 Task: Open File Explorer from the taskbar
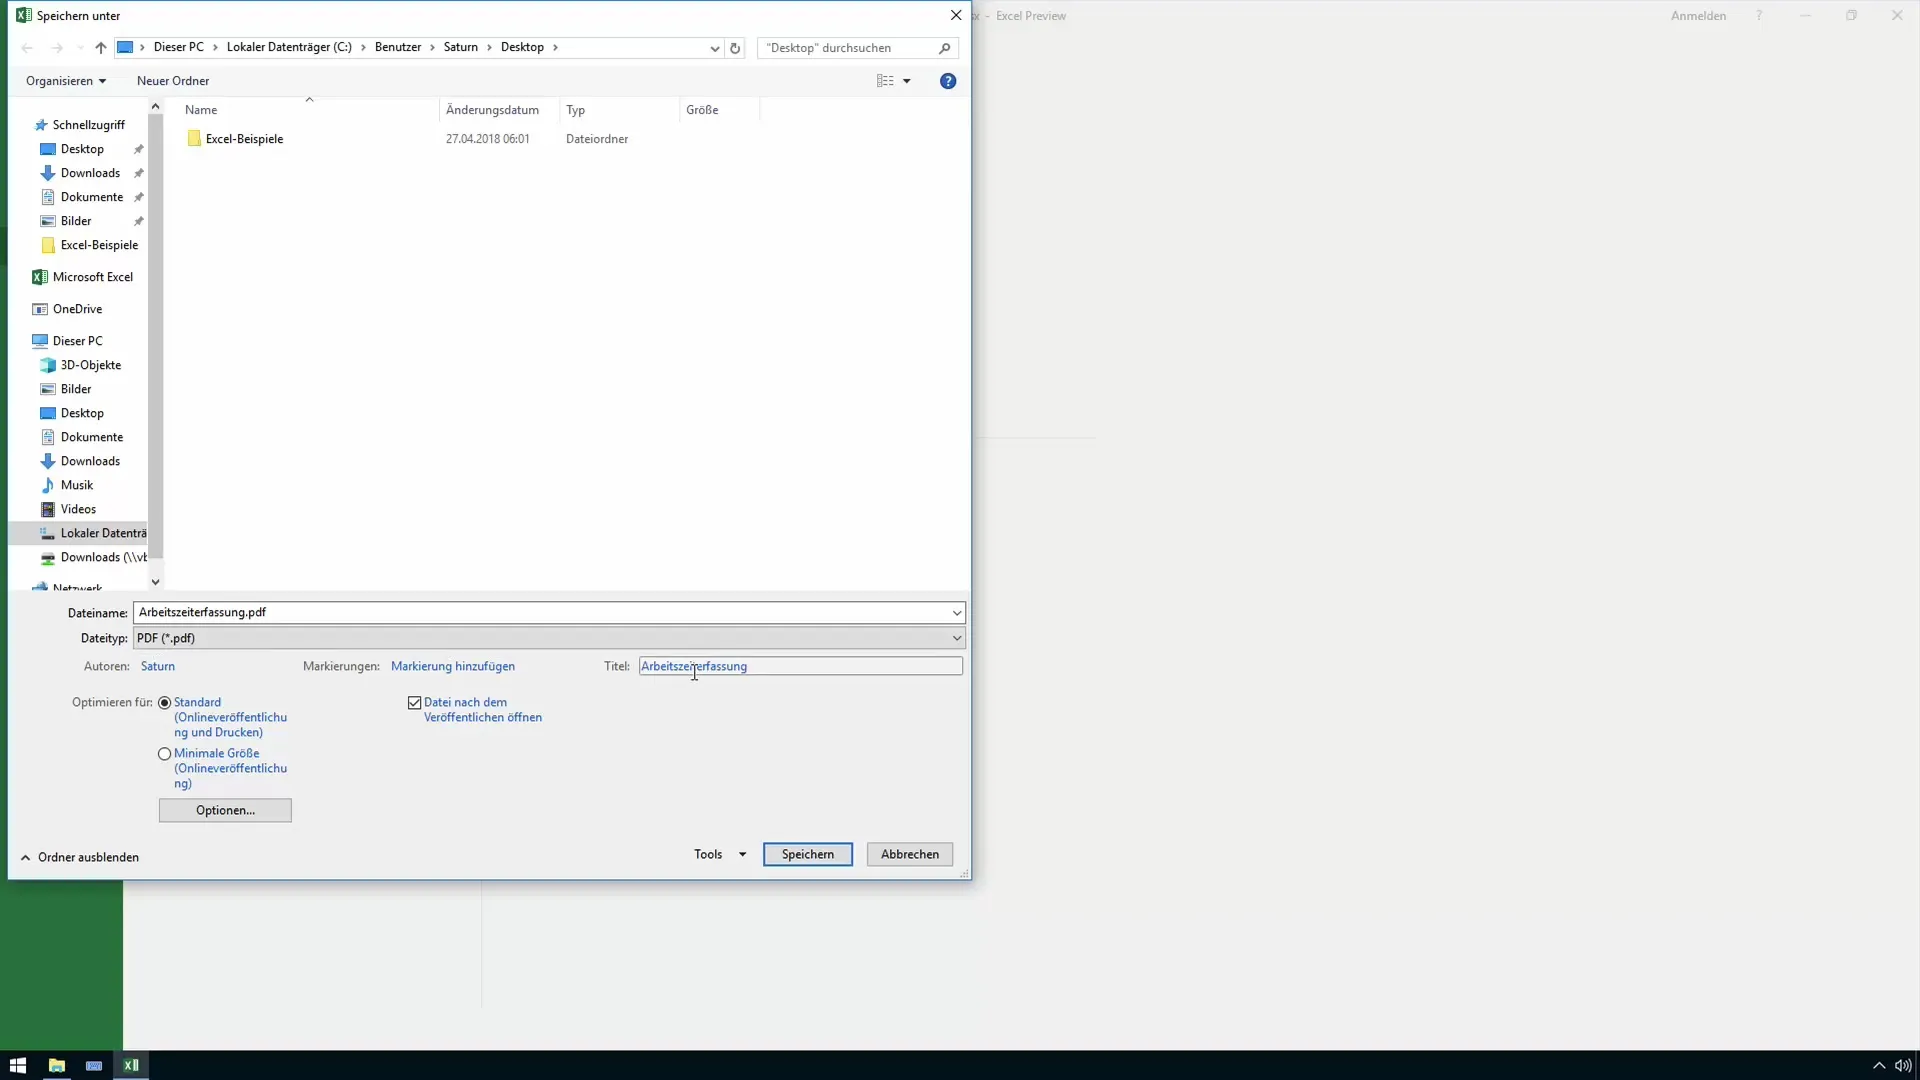click(x=57, y=1065)
